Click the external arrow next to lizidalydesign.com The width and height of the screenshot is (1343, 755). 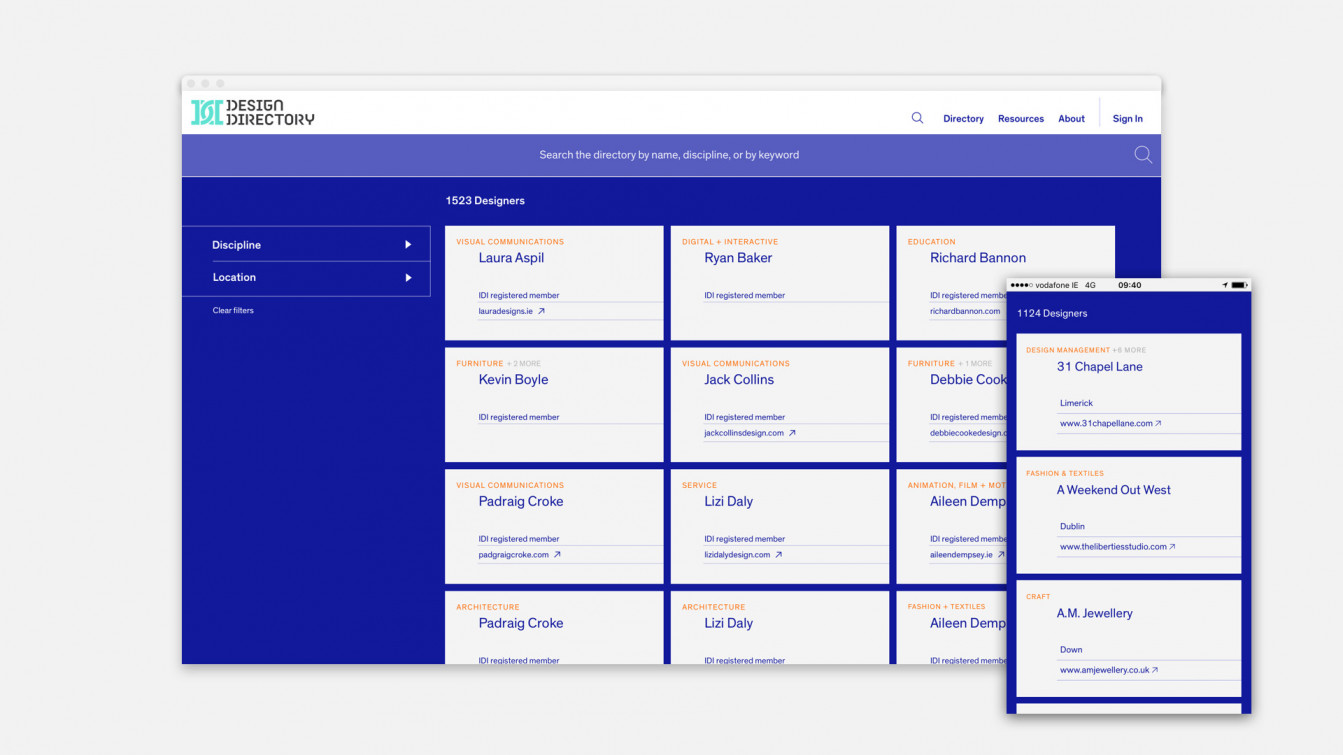(778, 555)
